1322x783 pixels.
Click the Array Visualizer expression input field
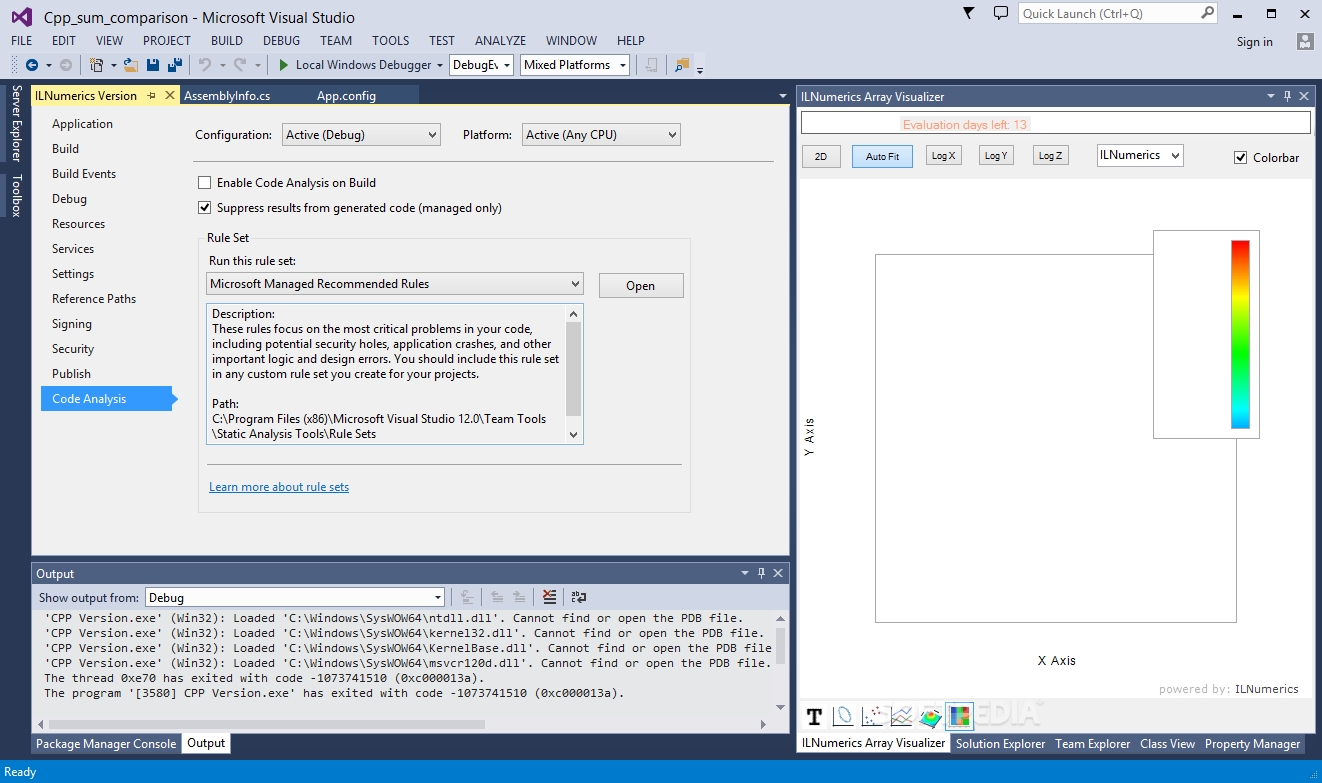1055,123
